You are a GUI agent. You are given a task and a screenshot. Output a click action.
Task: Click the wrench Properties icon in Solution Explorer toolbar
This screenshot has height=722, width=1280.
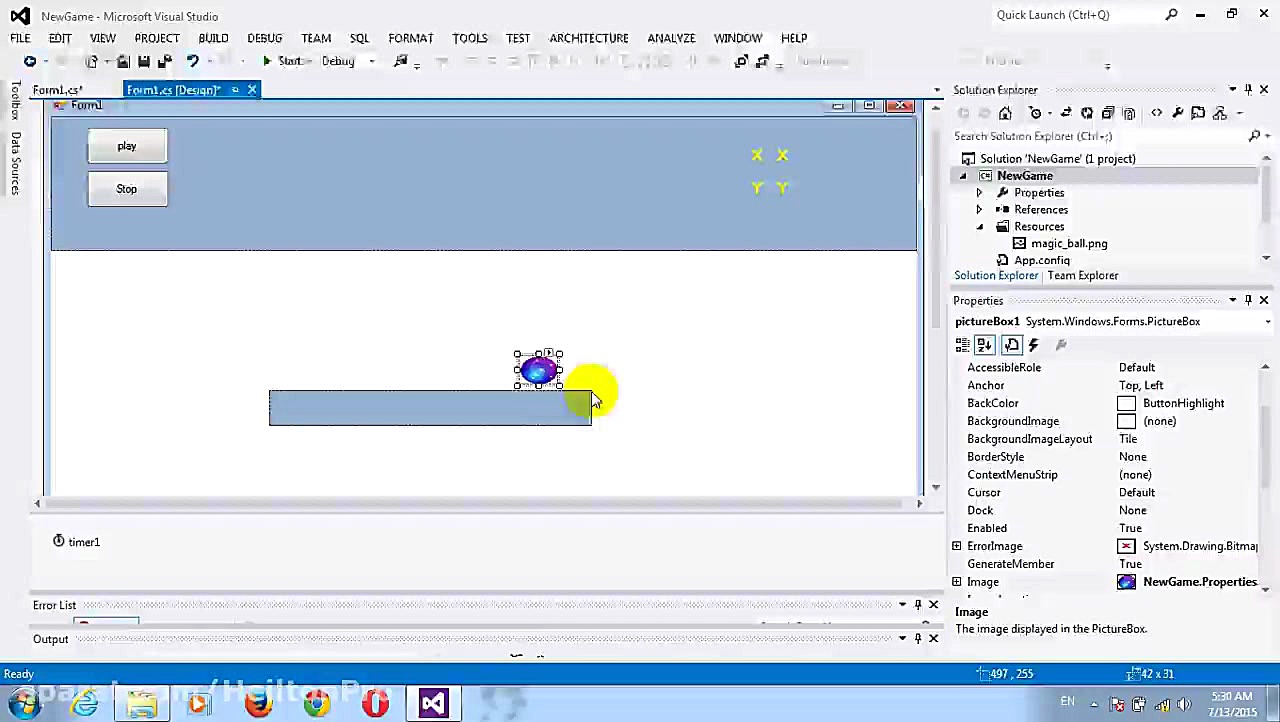tap(1178, 113)
